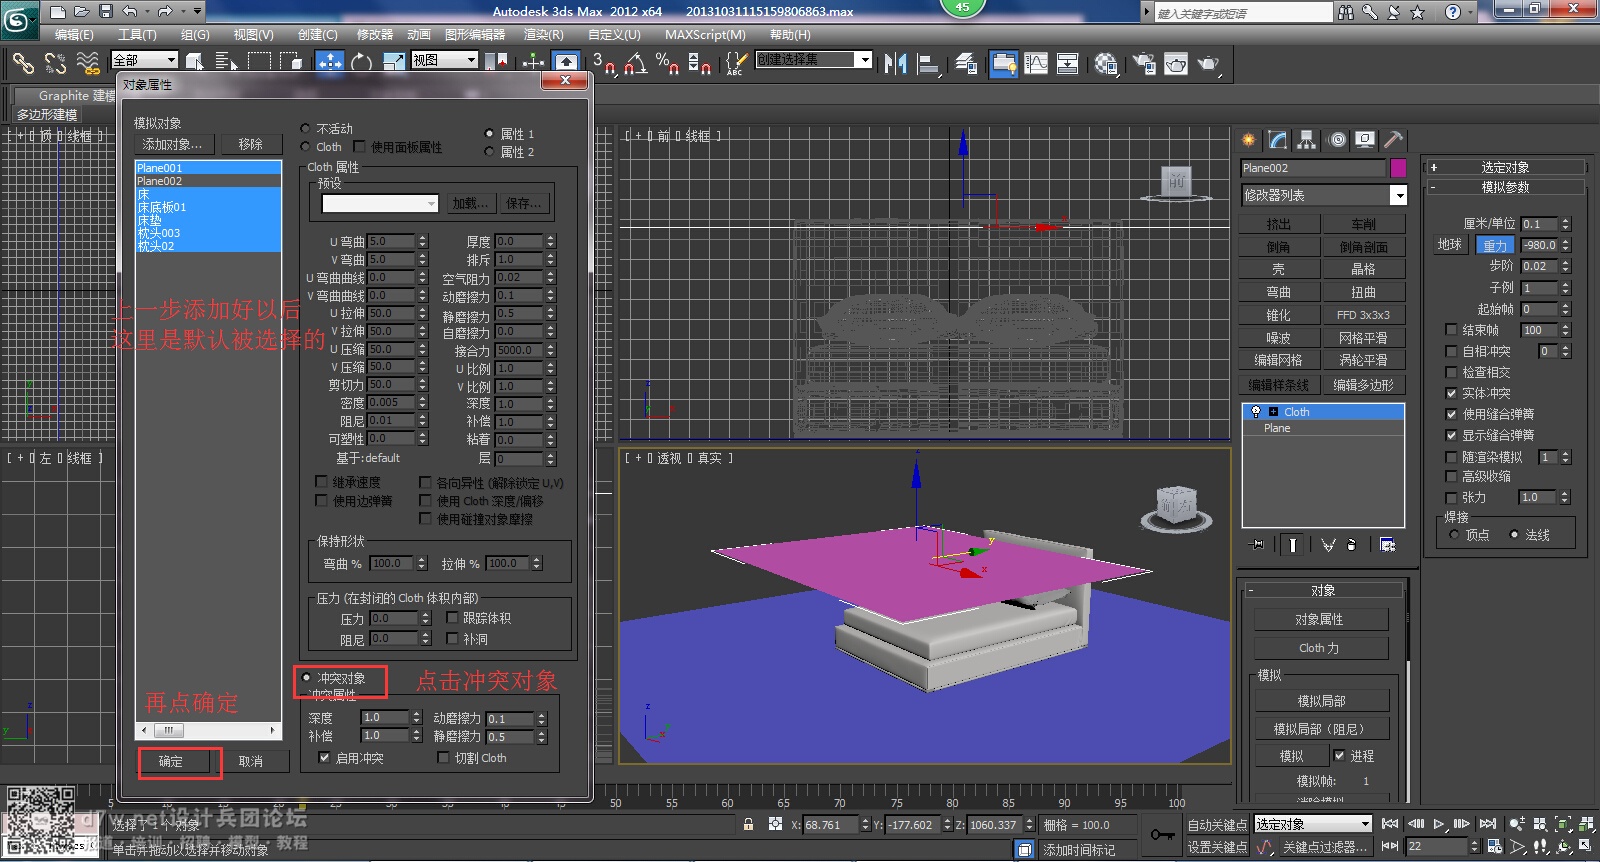Open the 创建选择集 named selection dropdown
1600x862 pixels.
[814, 60]
